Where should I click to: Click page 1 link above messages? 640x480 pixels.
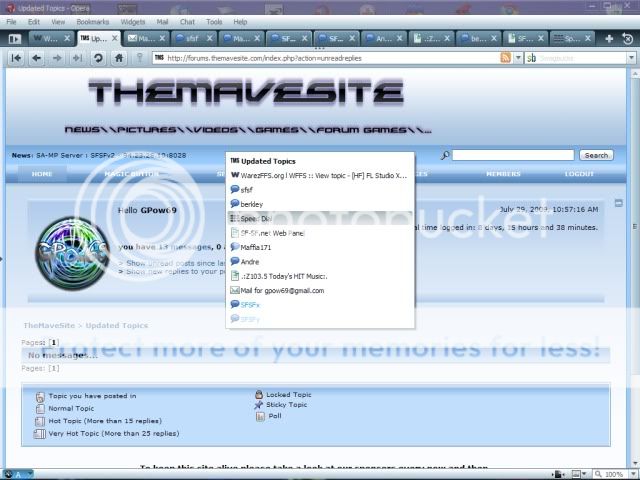point(53,342)
